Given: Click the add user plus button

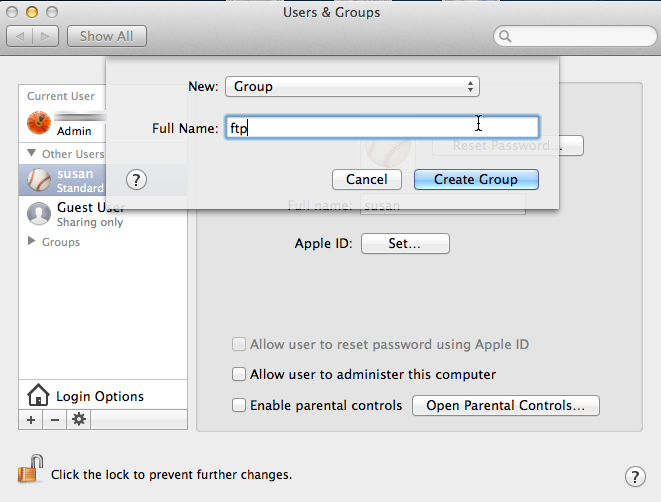Looking at the screenshot, I should pyautogui.click(x=31, y=419).
